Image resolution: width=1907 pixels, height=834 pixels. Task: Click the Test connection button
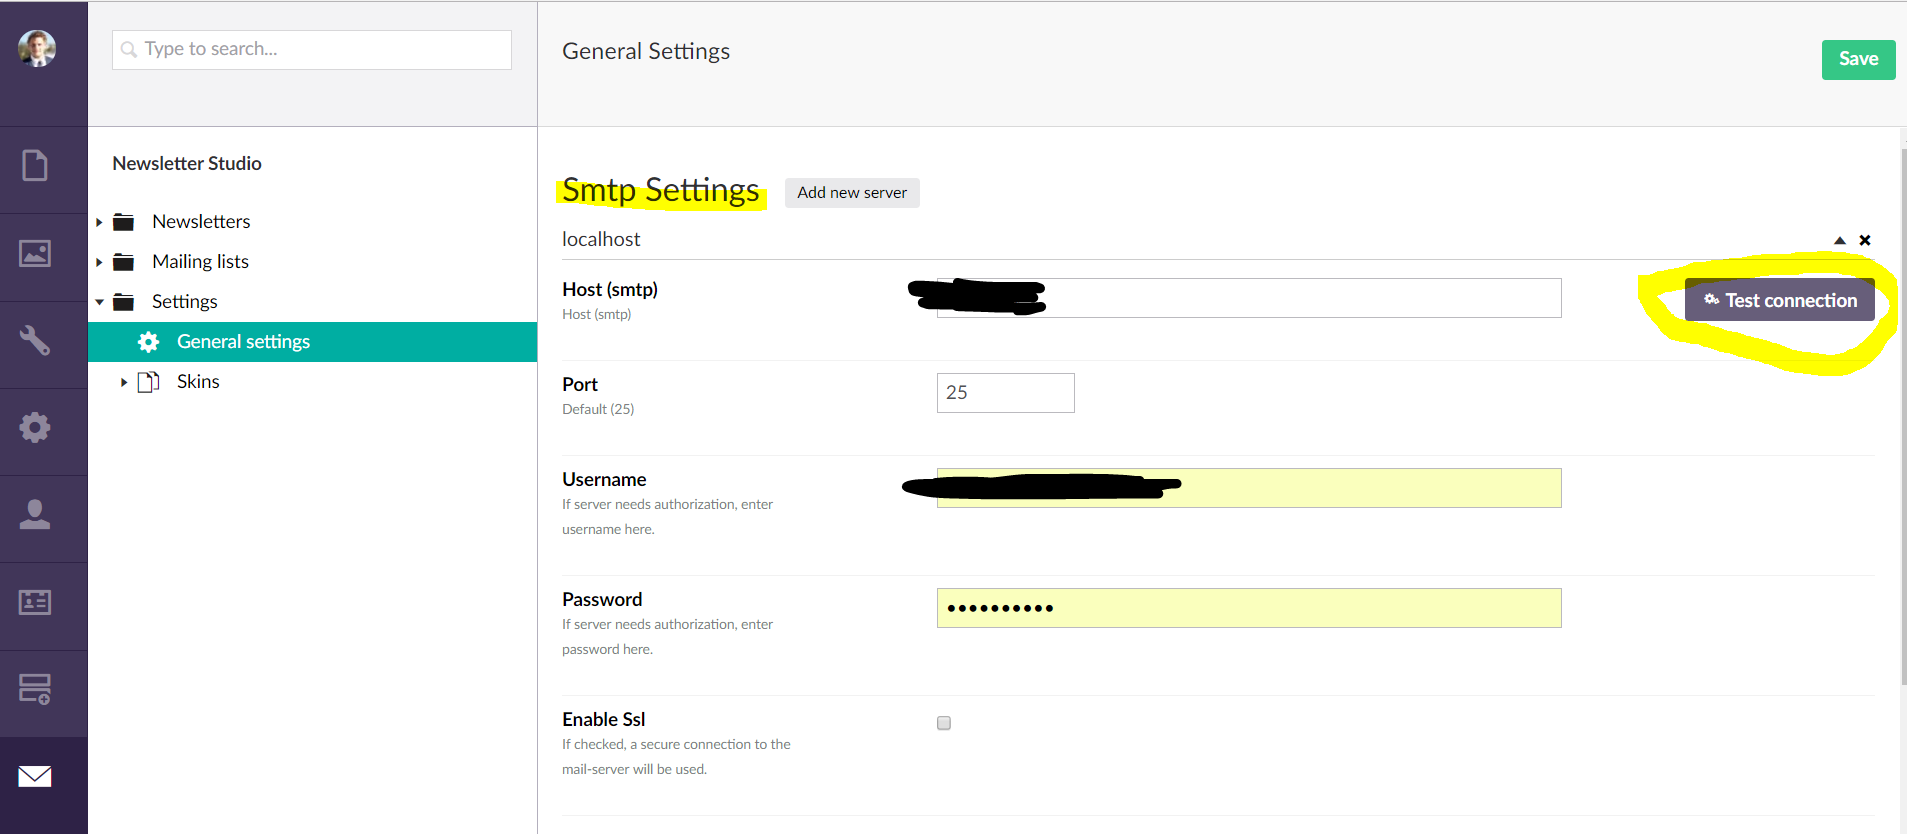coord(1780,300)
